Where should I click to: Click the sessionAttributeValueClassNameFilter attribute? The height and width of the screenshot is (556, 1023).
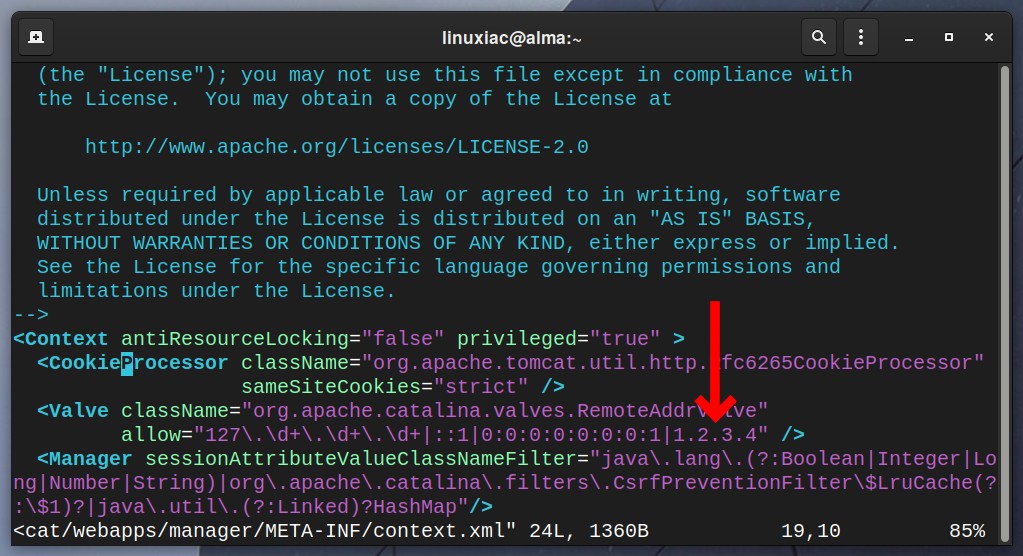361,459
